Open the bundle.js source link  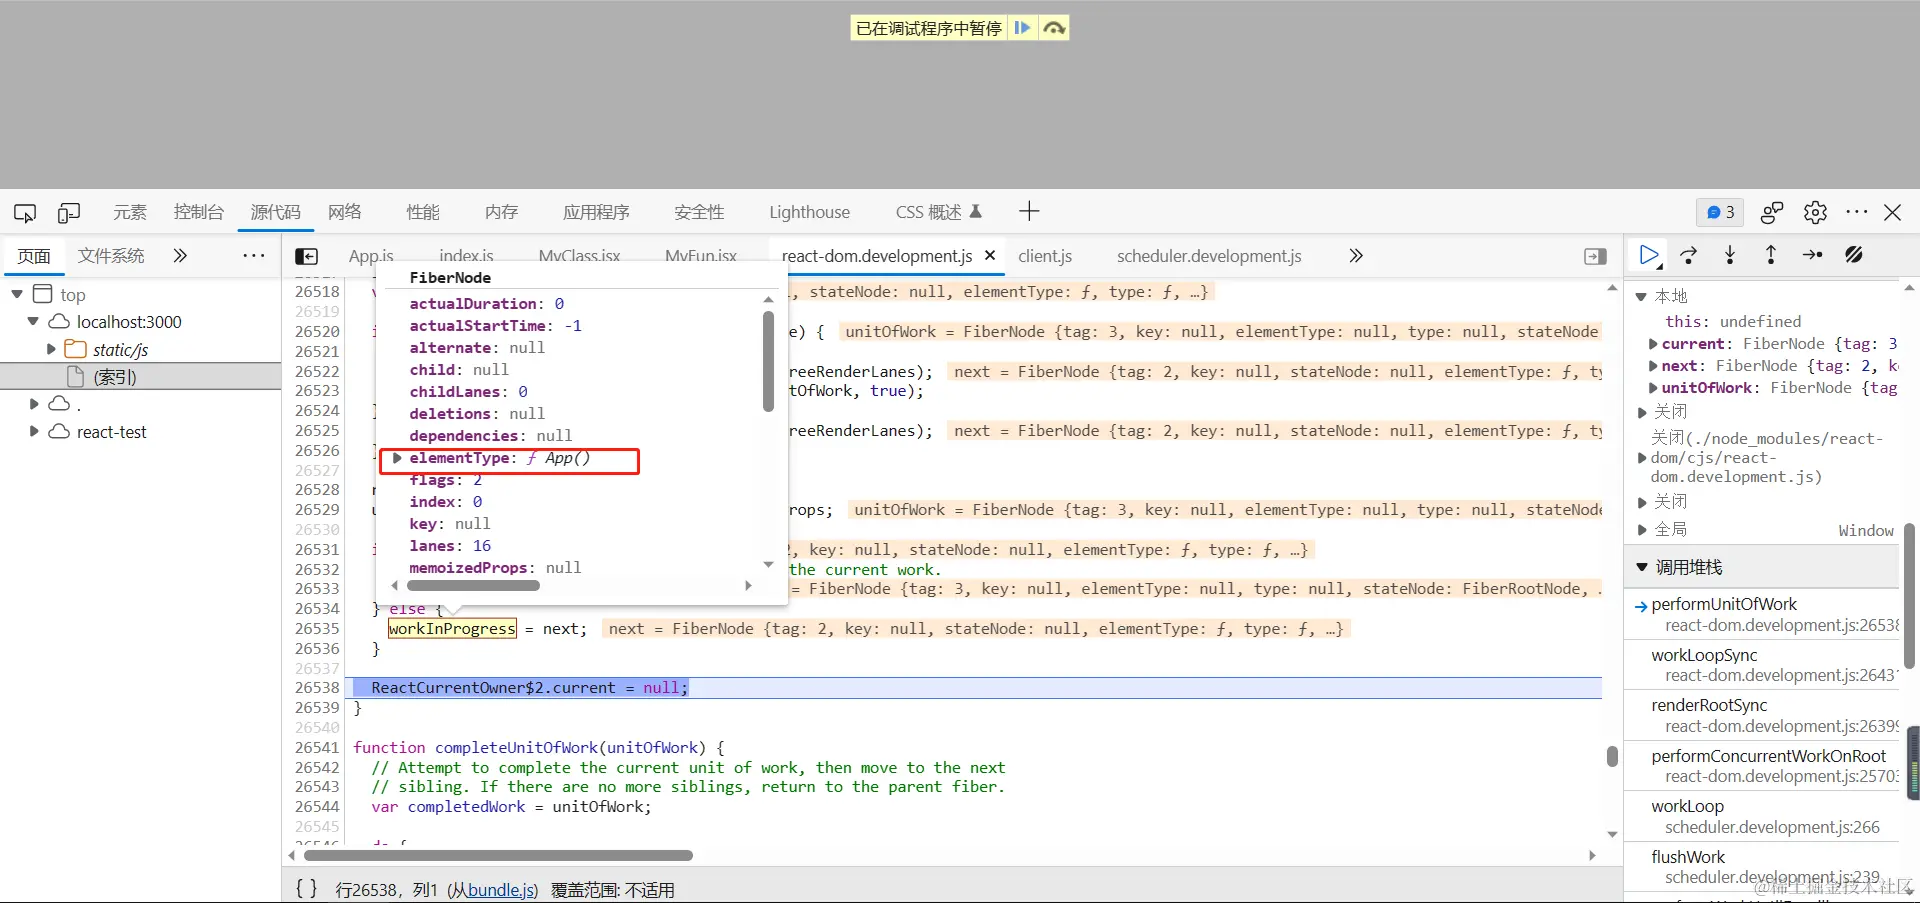pos(502,890)
